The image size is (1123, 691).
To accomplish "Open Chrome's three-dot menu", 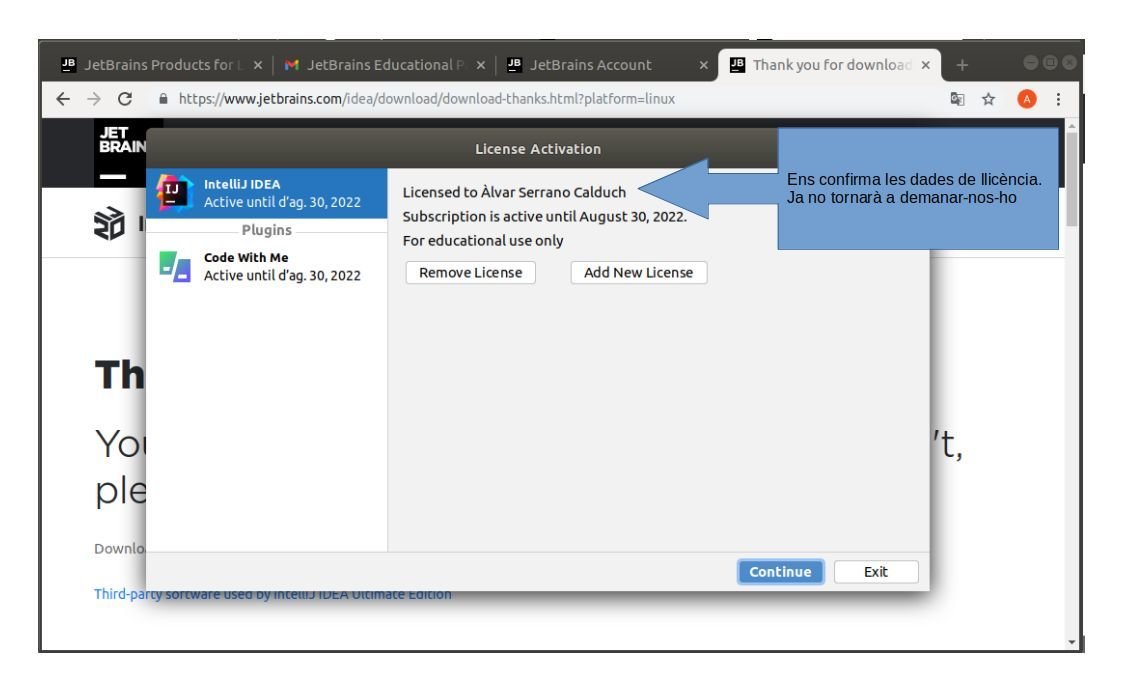I will (x=1058, y=99).
